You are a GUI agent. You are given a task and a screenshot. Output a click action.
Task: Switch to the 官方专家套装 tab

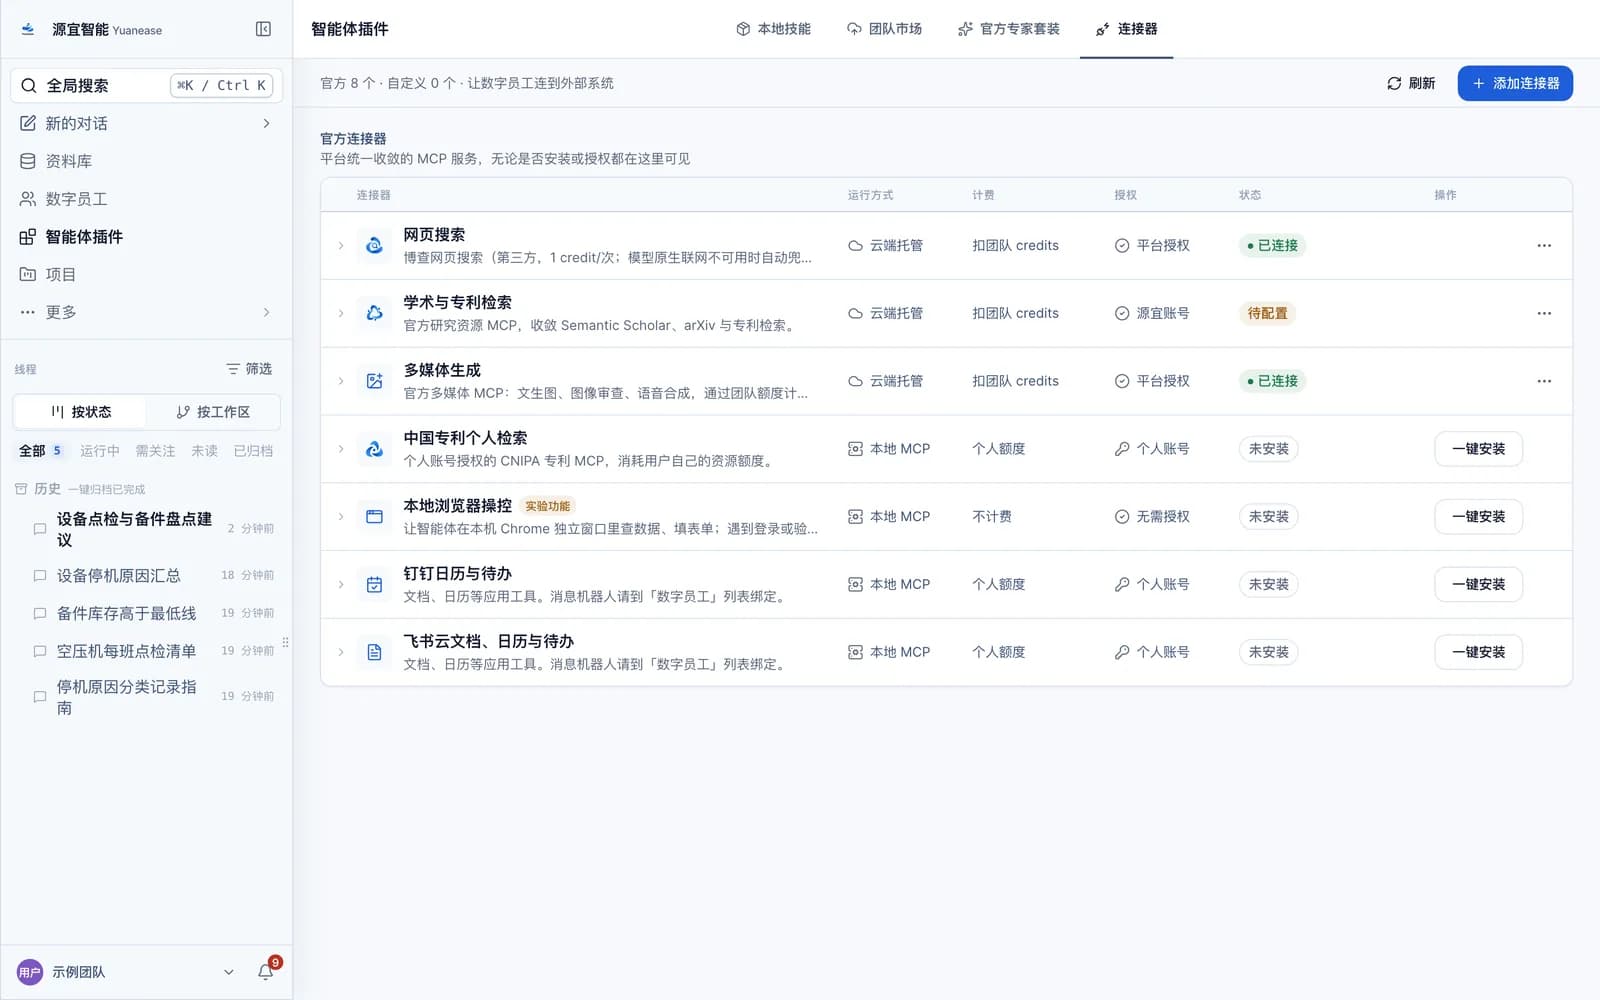click(x=1008, y=29)
